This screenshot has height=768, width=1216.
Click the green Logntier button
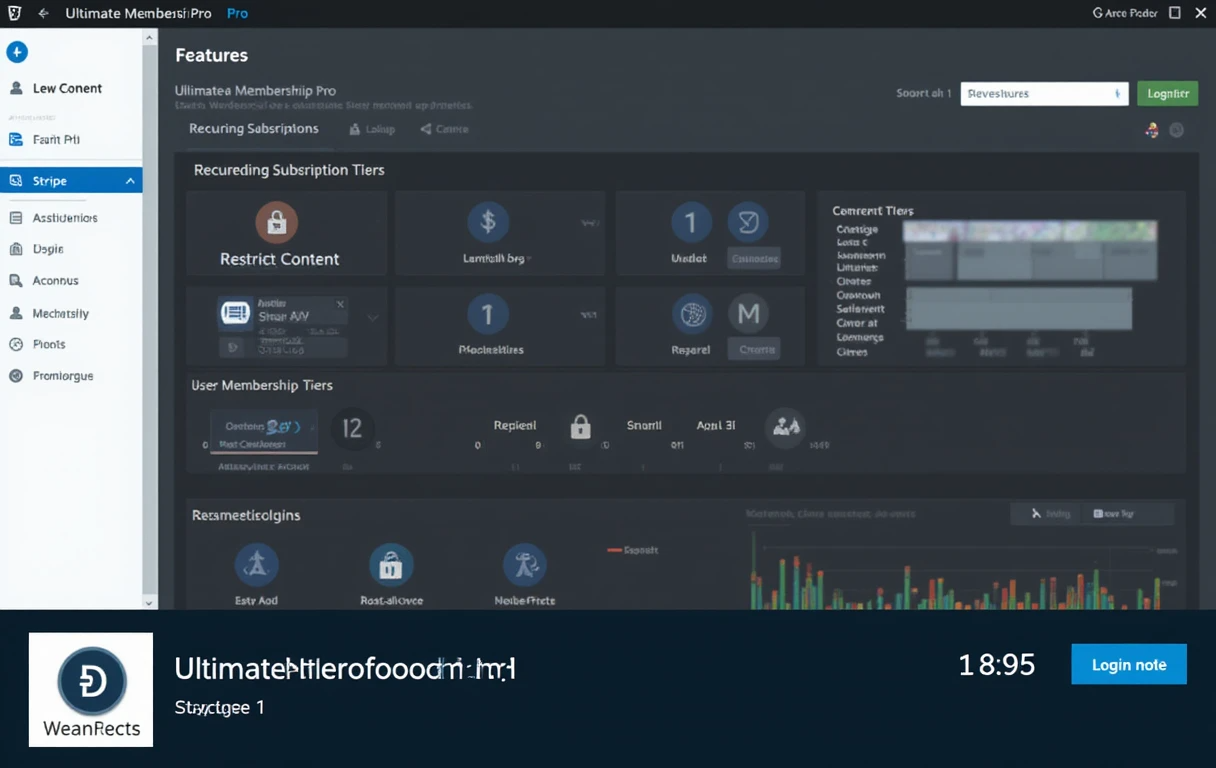[x=1167, y=93]
